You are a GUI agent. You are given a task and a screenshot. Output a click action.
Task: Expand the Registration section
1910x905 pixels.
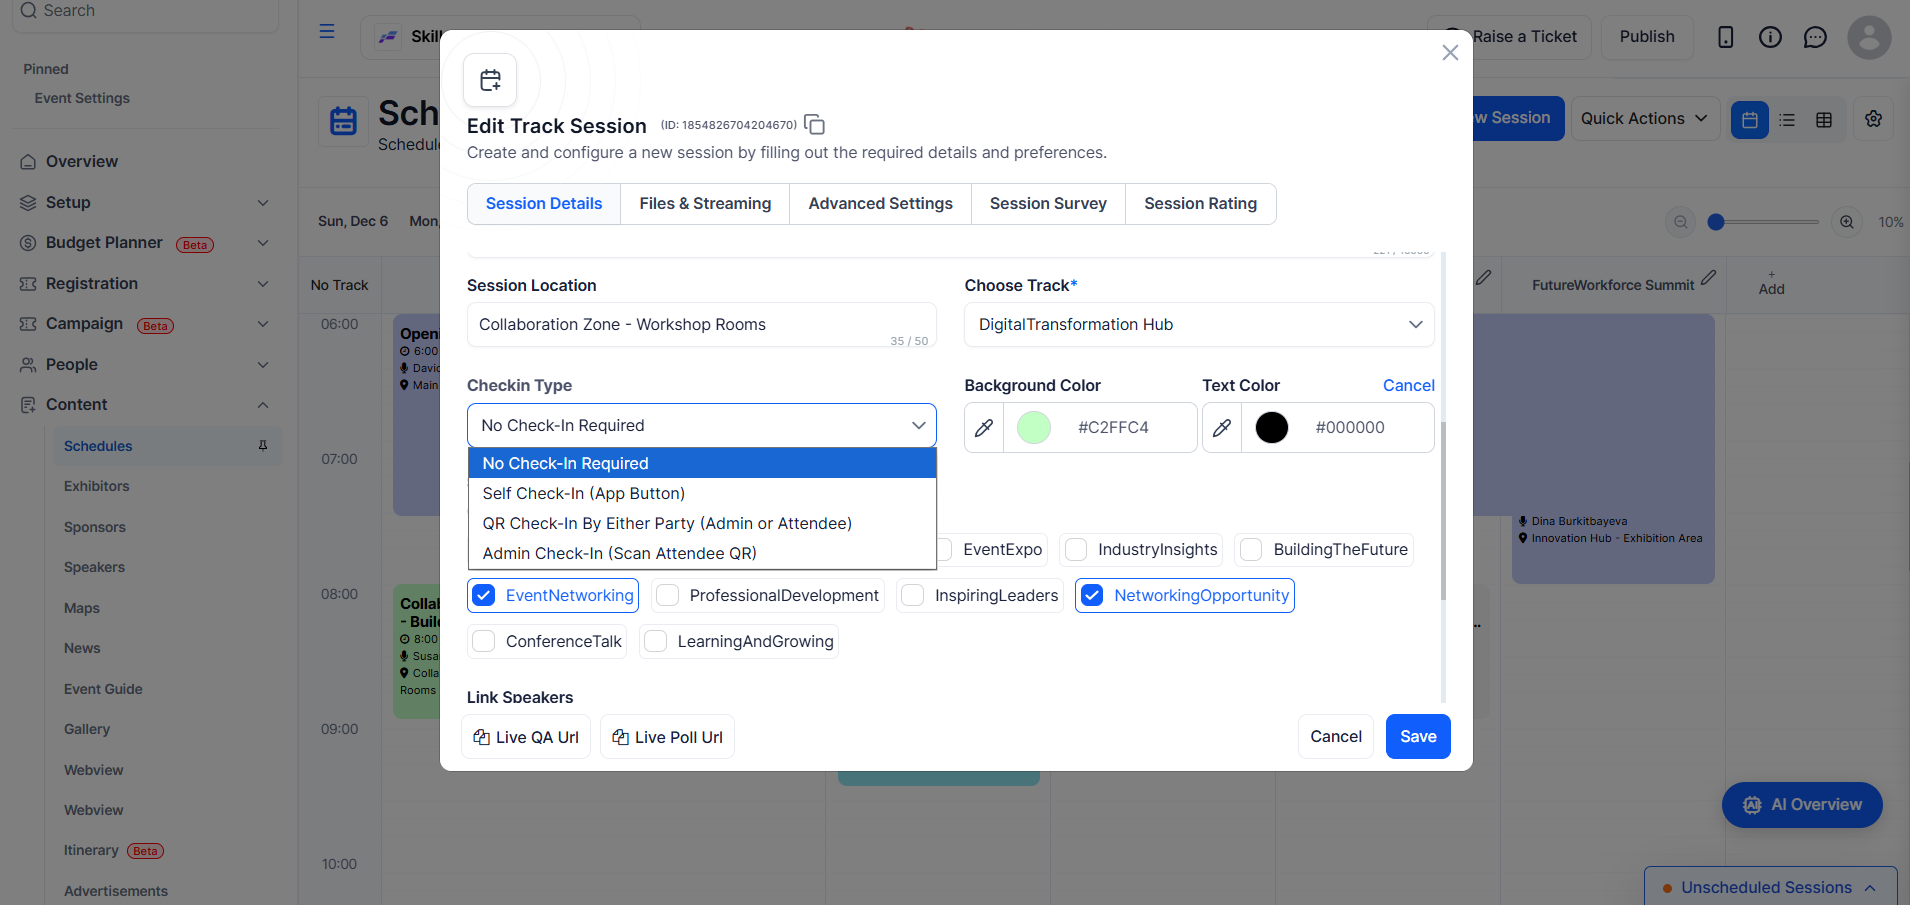263,284
